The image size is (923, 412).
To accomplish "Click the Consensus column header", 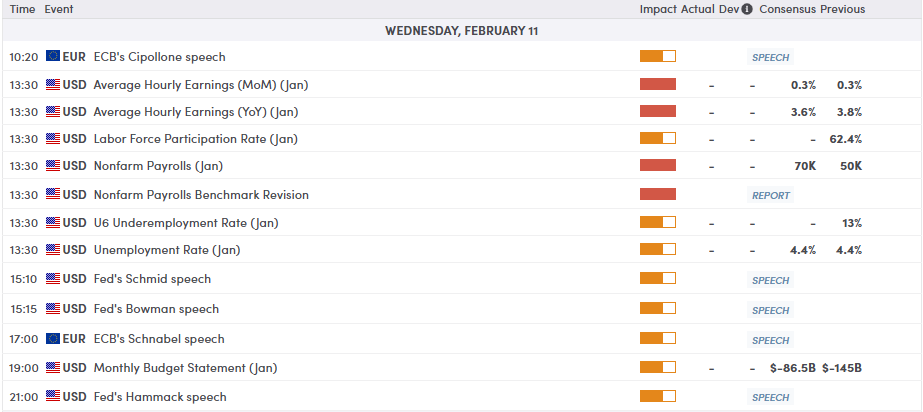I will 787,9.
